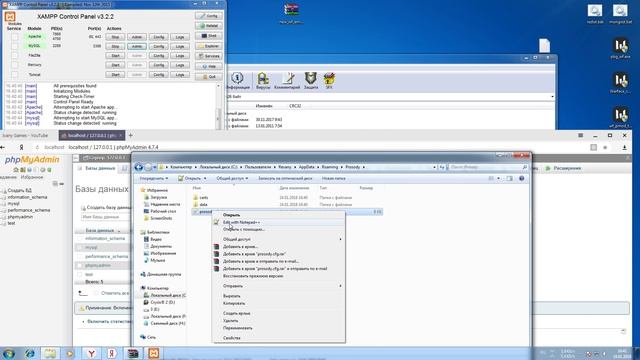
Task: Expand Общий доступ submenu in context menu
Action: [x=278, y=239]
